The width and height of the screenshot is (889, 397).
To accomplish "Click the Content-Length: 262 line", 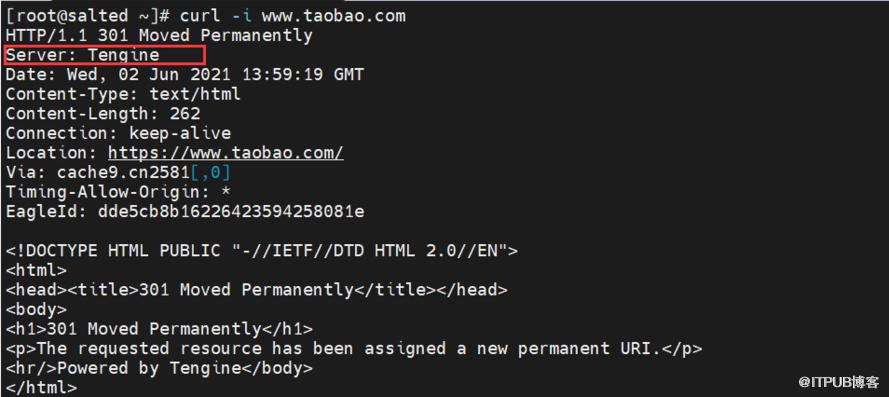I will click(103, 114).
